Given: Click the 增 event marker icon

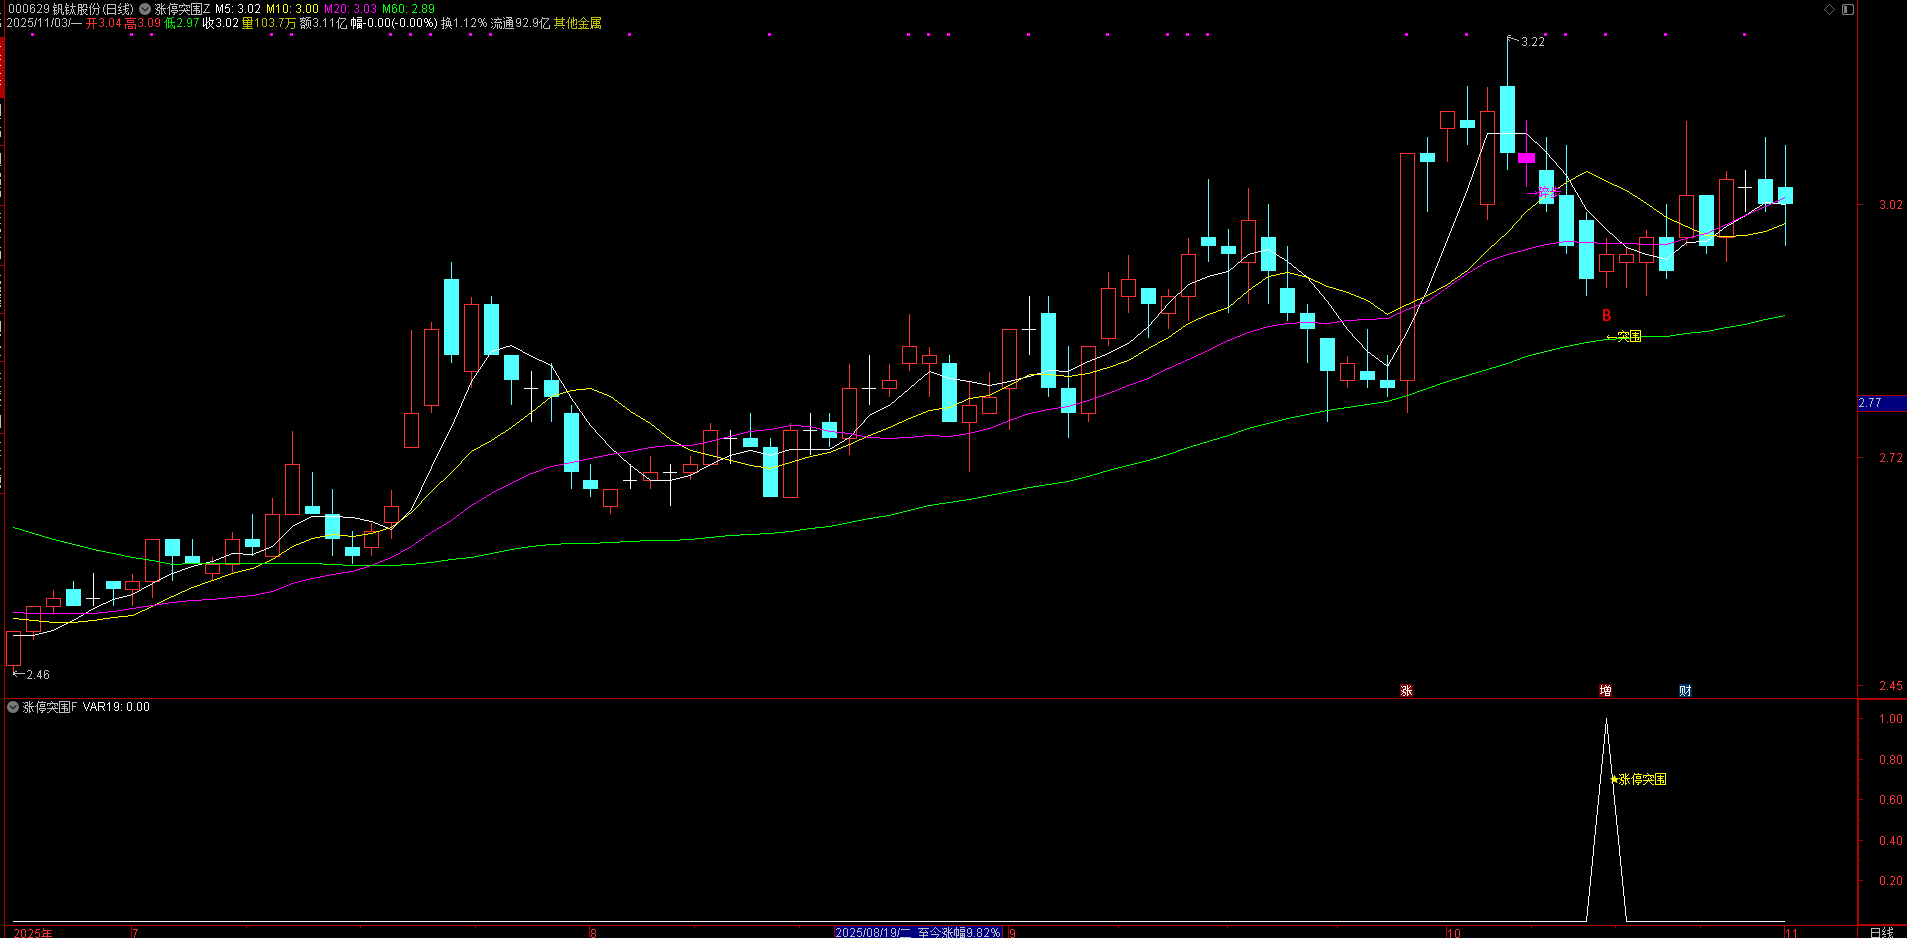Looking at the screenshot, I should (x=1605, y=691).
